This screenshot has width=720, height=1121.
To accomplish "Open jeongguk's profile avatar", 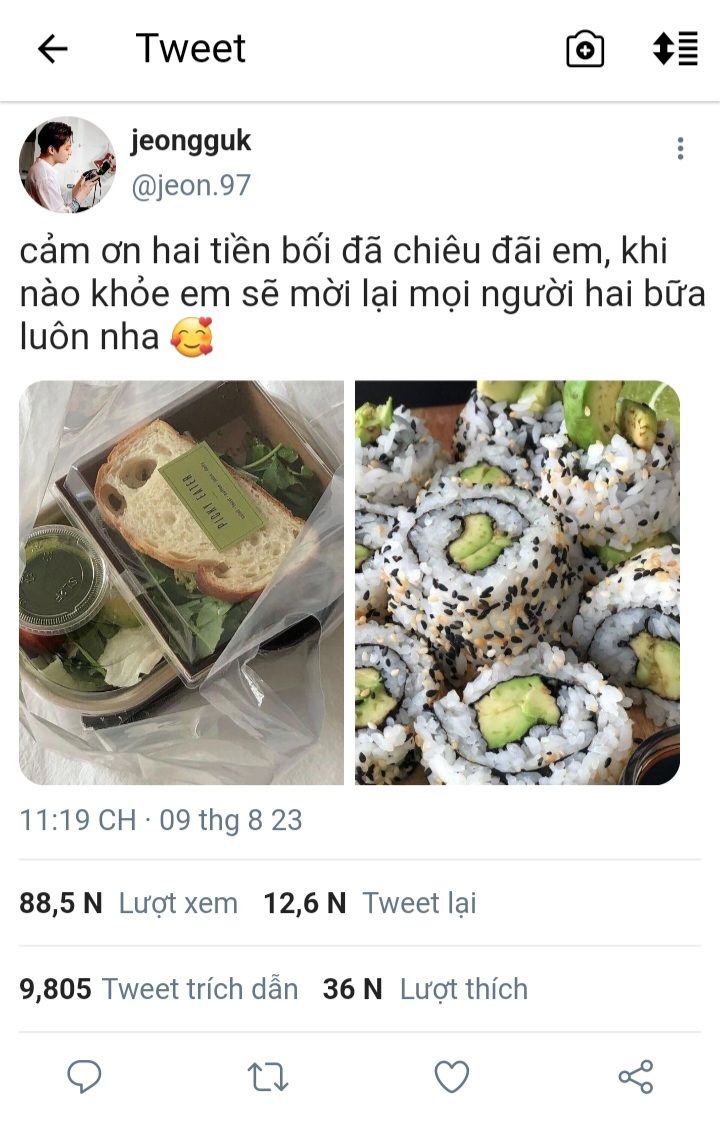I will point(68,165).
